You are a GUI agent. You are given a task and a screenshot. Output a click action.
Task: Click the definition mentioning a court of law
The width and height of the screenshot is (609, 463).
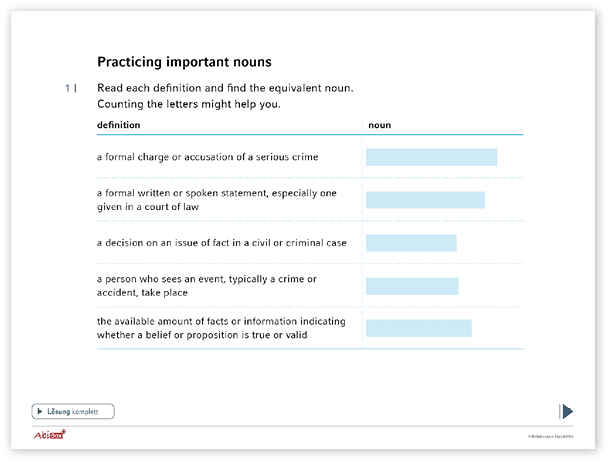[x=216, y=200]
